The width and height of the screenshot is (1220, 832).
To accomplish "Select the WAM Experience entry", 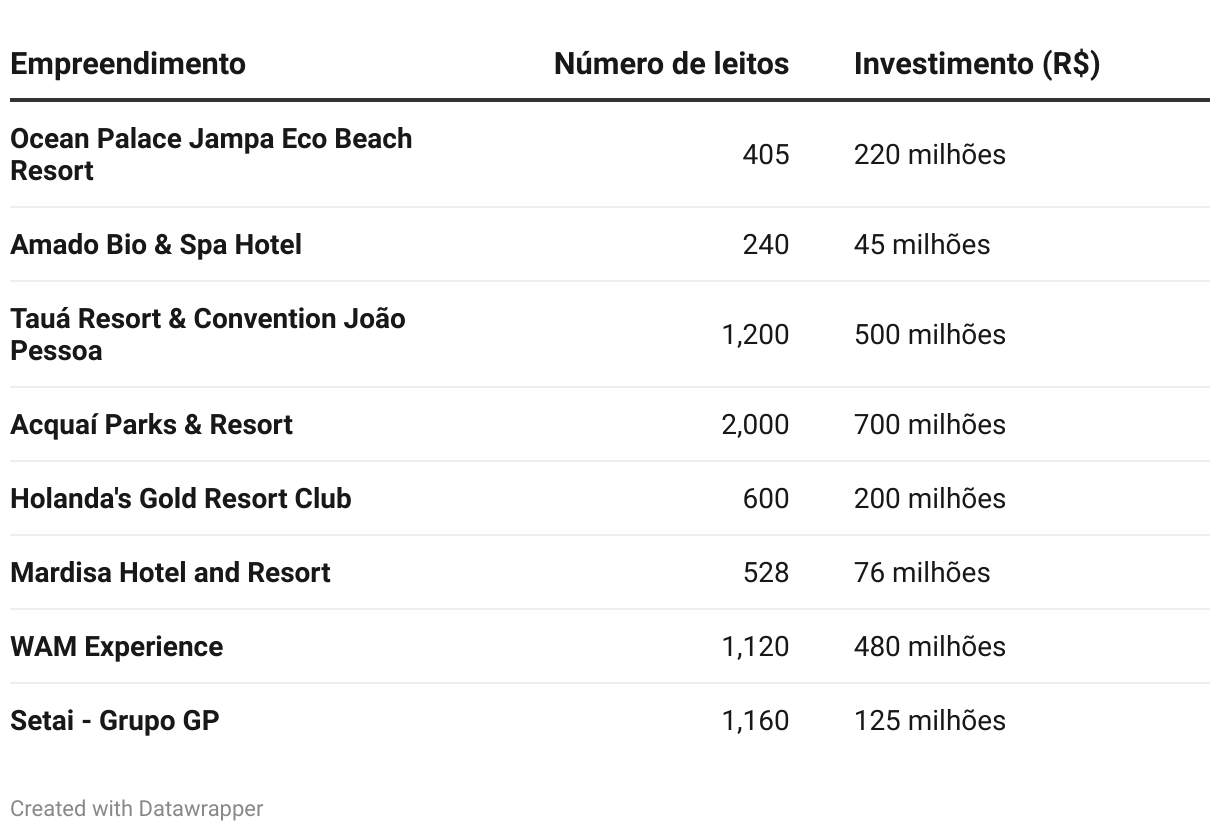I will point(117,646).
